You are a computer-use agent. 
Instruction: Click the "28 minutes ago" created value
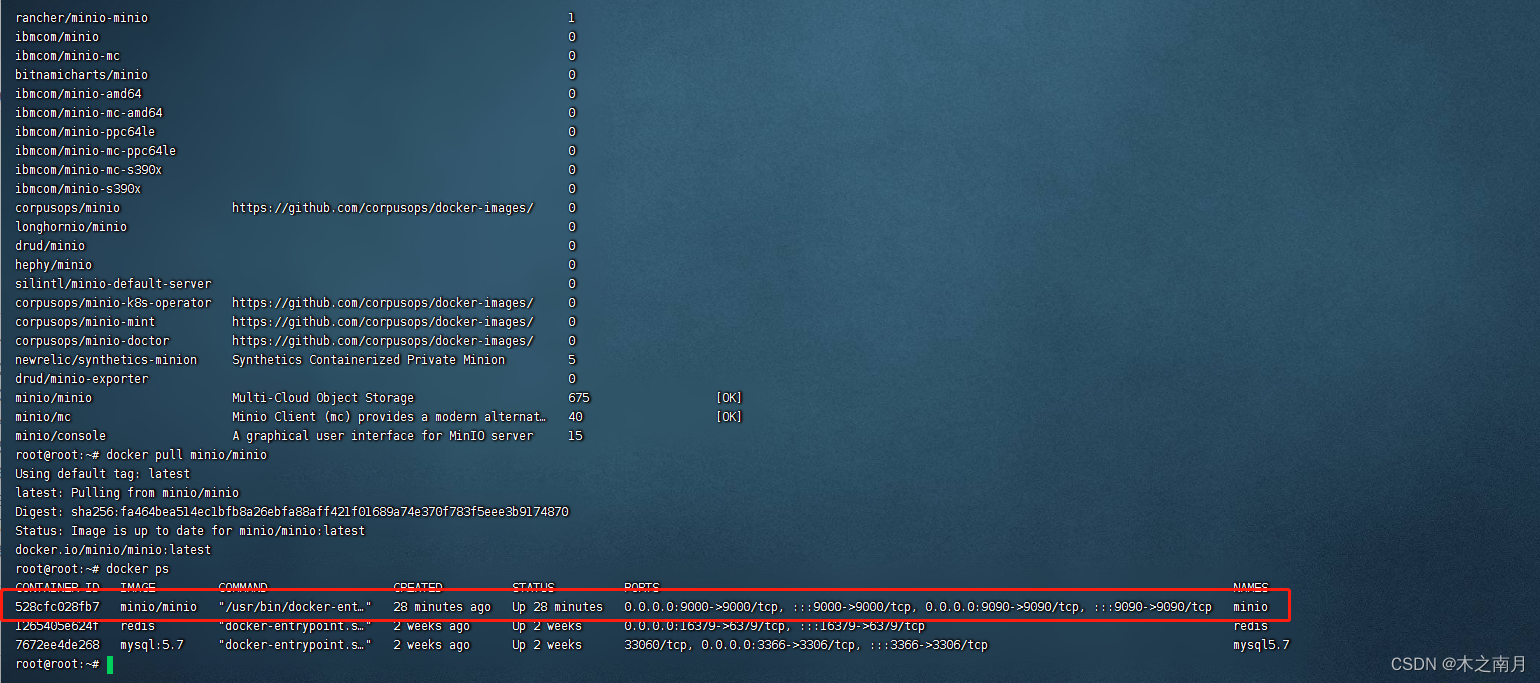coord(442,607)
